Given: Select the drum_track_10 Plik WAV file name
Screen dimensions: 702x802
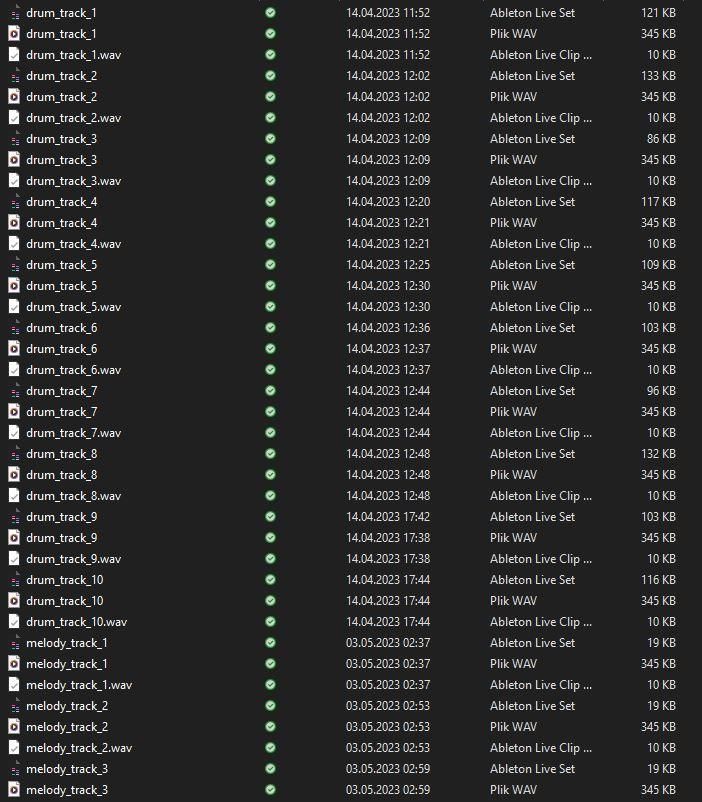Looking at the screenshot, I should click(64, 600).
